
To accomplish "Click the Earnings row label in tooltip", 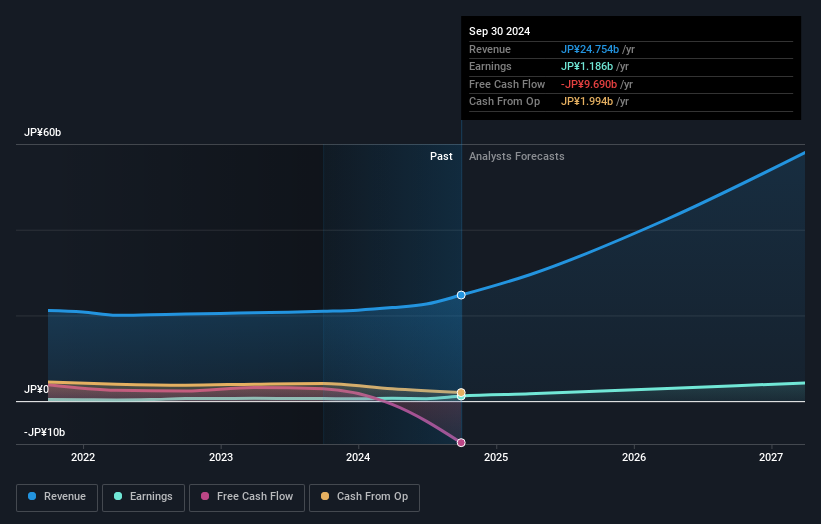I will 490,66.
